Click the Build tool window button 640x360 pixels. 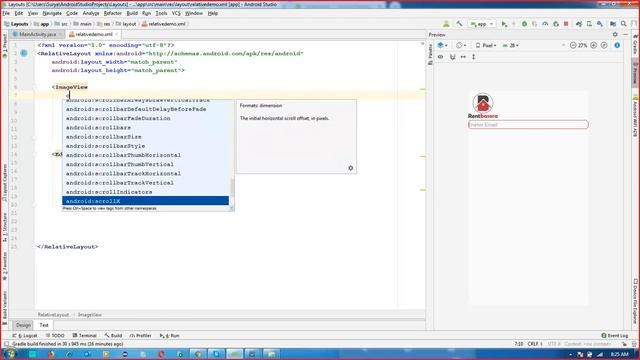(113, 336)
